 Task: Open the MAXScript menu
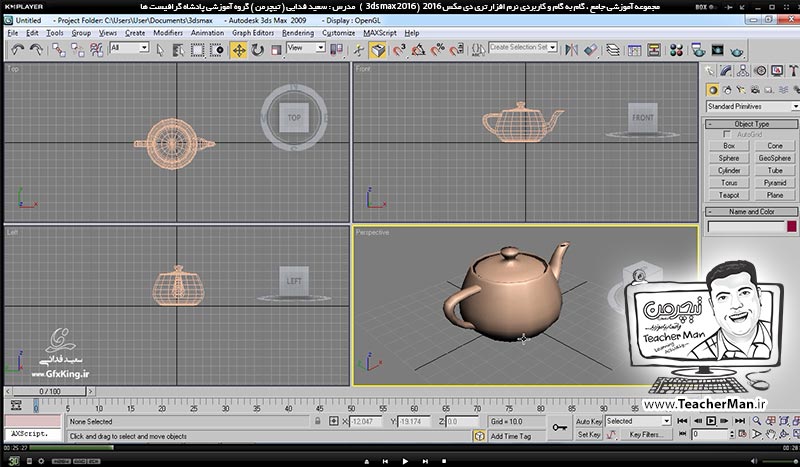click(380, 33)
